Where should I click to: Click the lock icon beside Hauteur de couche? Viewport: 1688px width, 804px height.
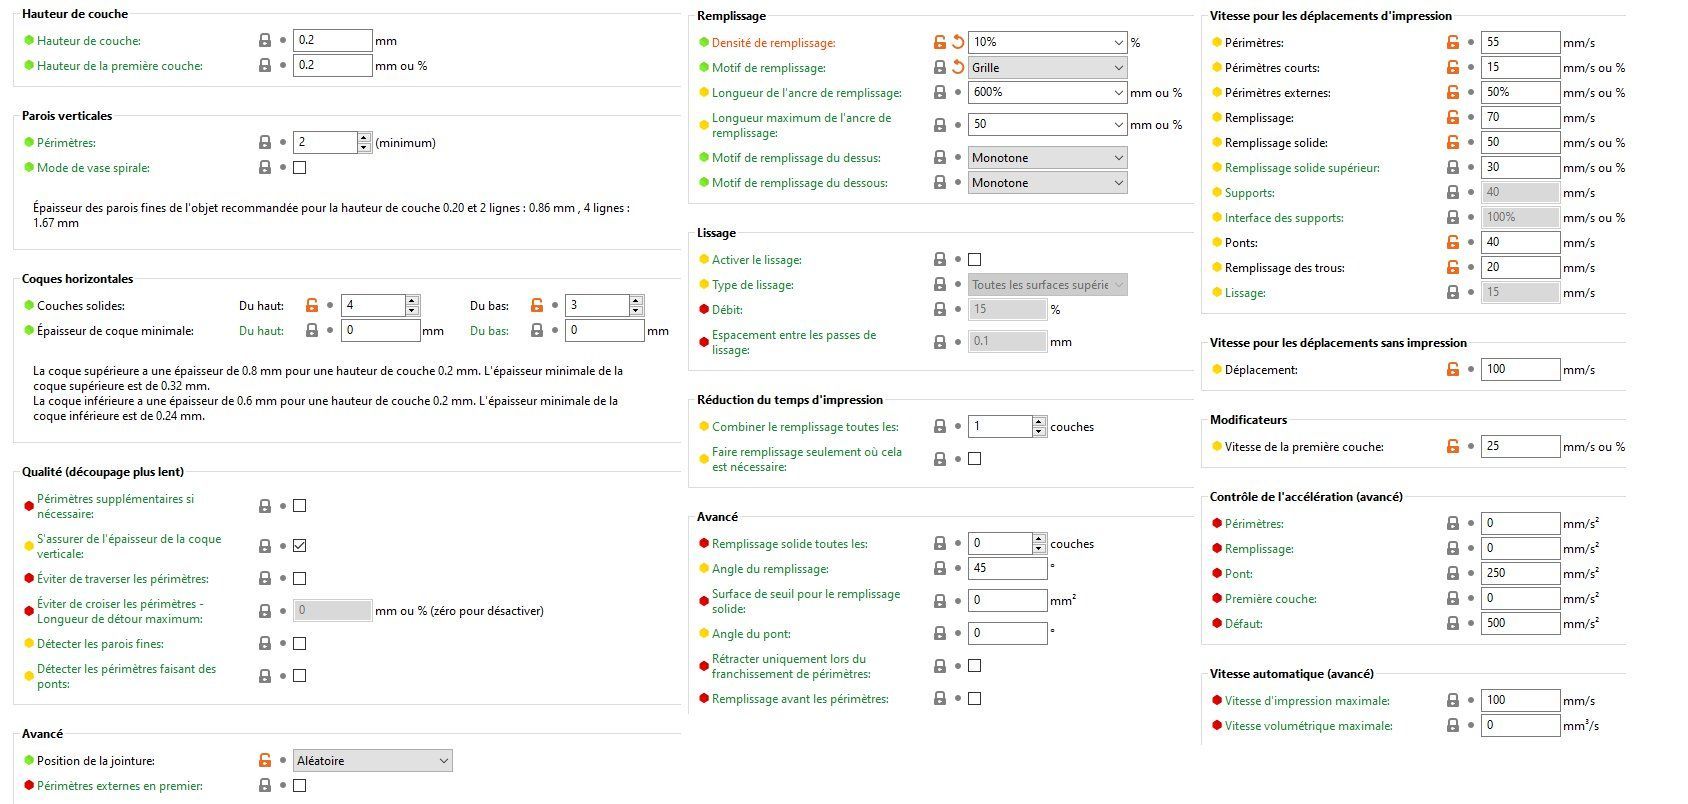click(x=265, y=41)
